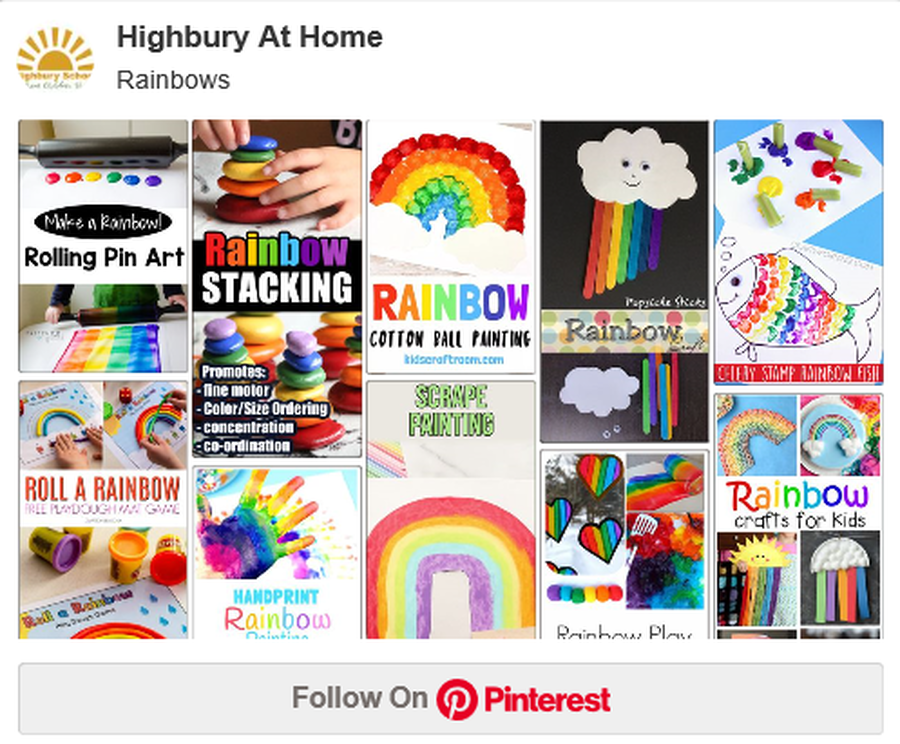The image size is (900, 744).
Task: Select the Handprint Rainbow Painting pin
Action: [277, 553]
